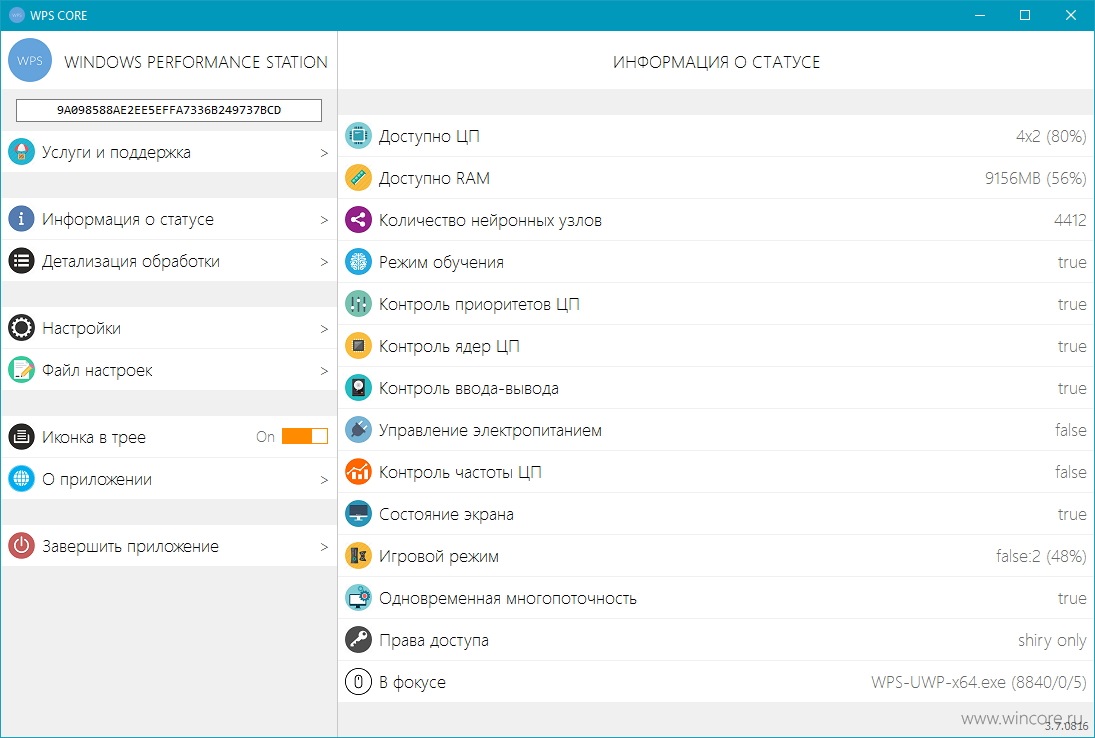Image resolution: width=1095 pixels, height=738 pixels.
Task: Click the Доступно ЦП value 4x2 (80%)
Action: (x=1051, y=136)
